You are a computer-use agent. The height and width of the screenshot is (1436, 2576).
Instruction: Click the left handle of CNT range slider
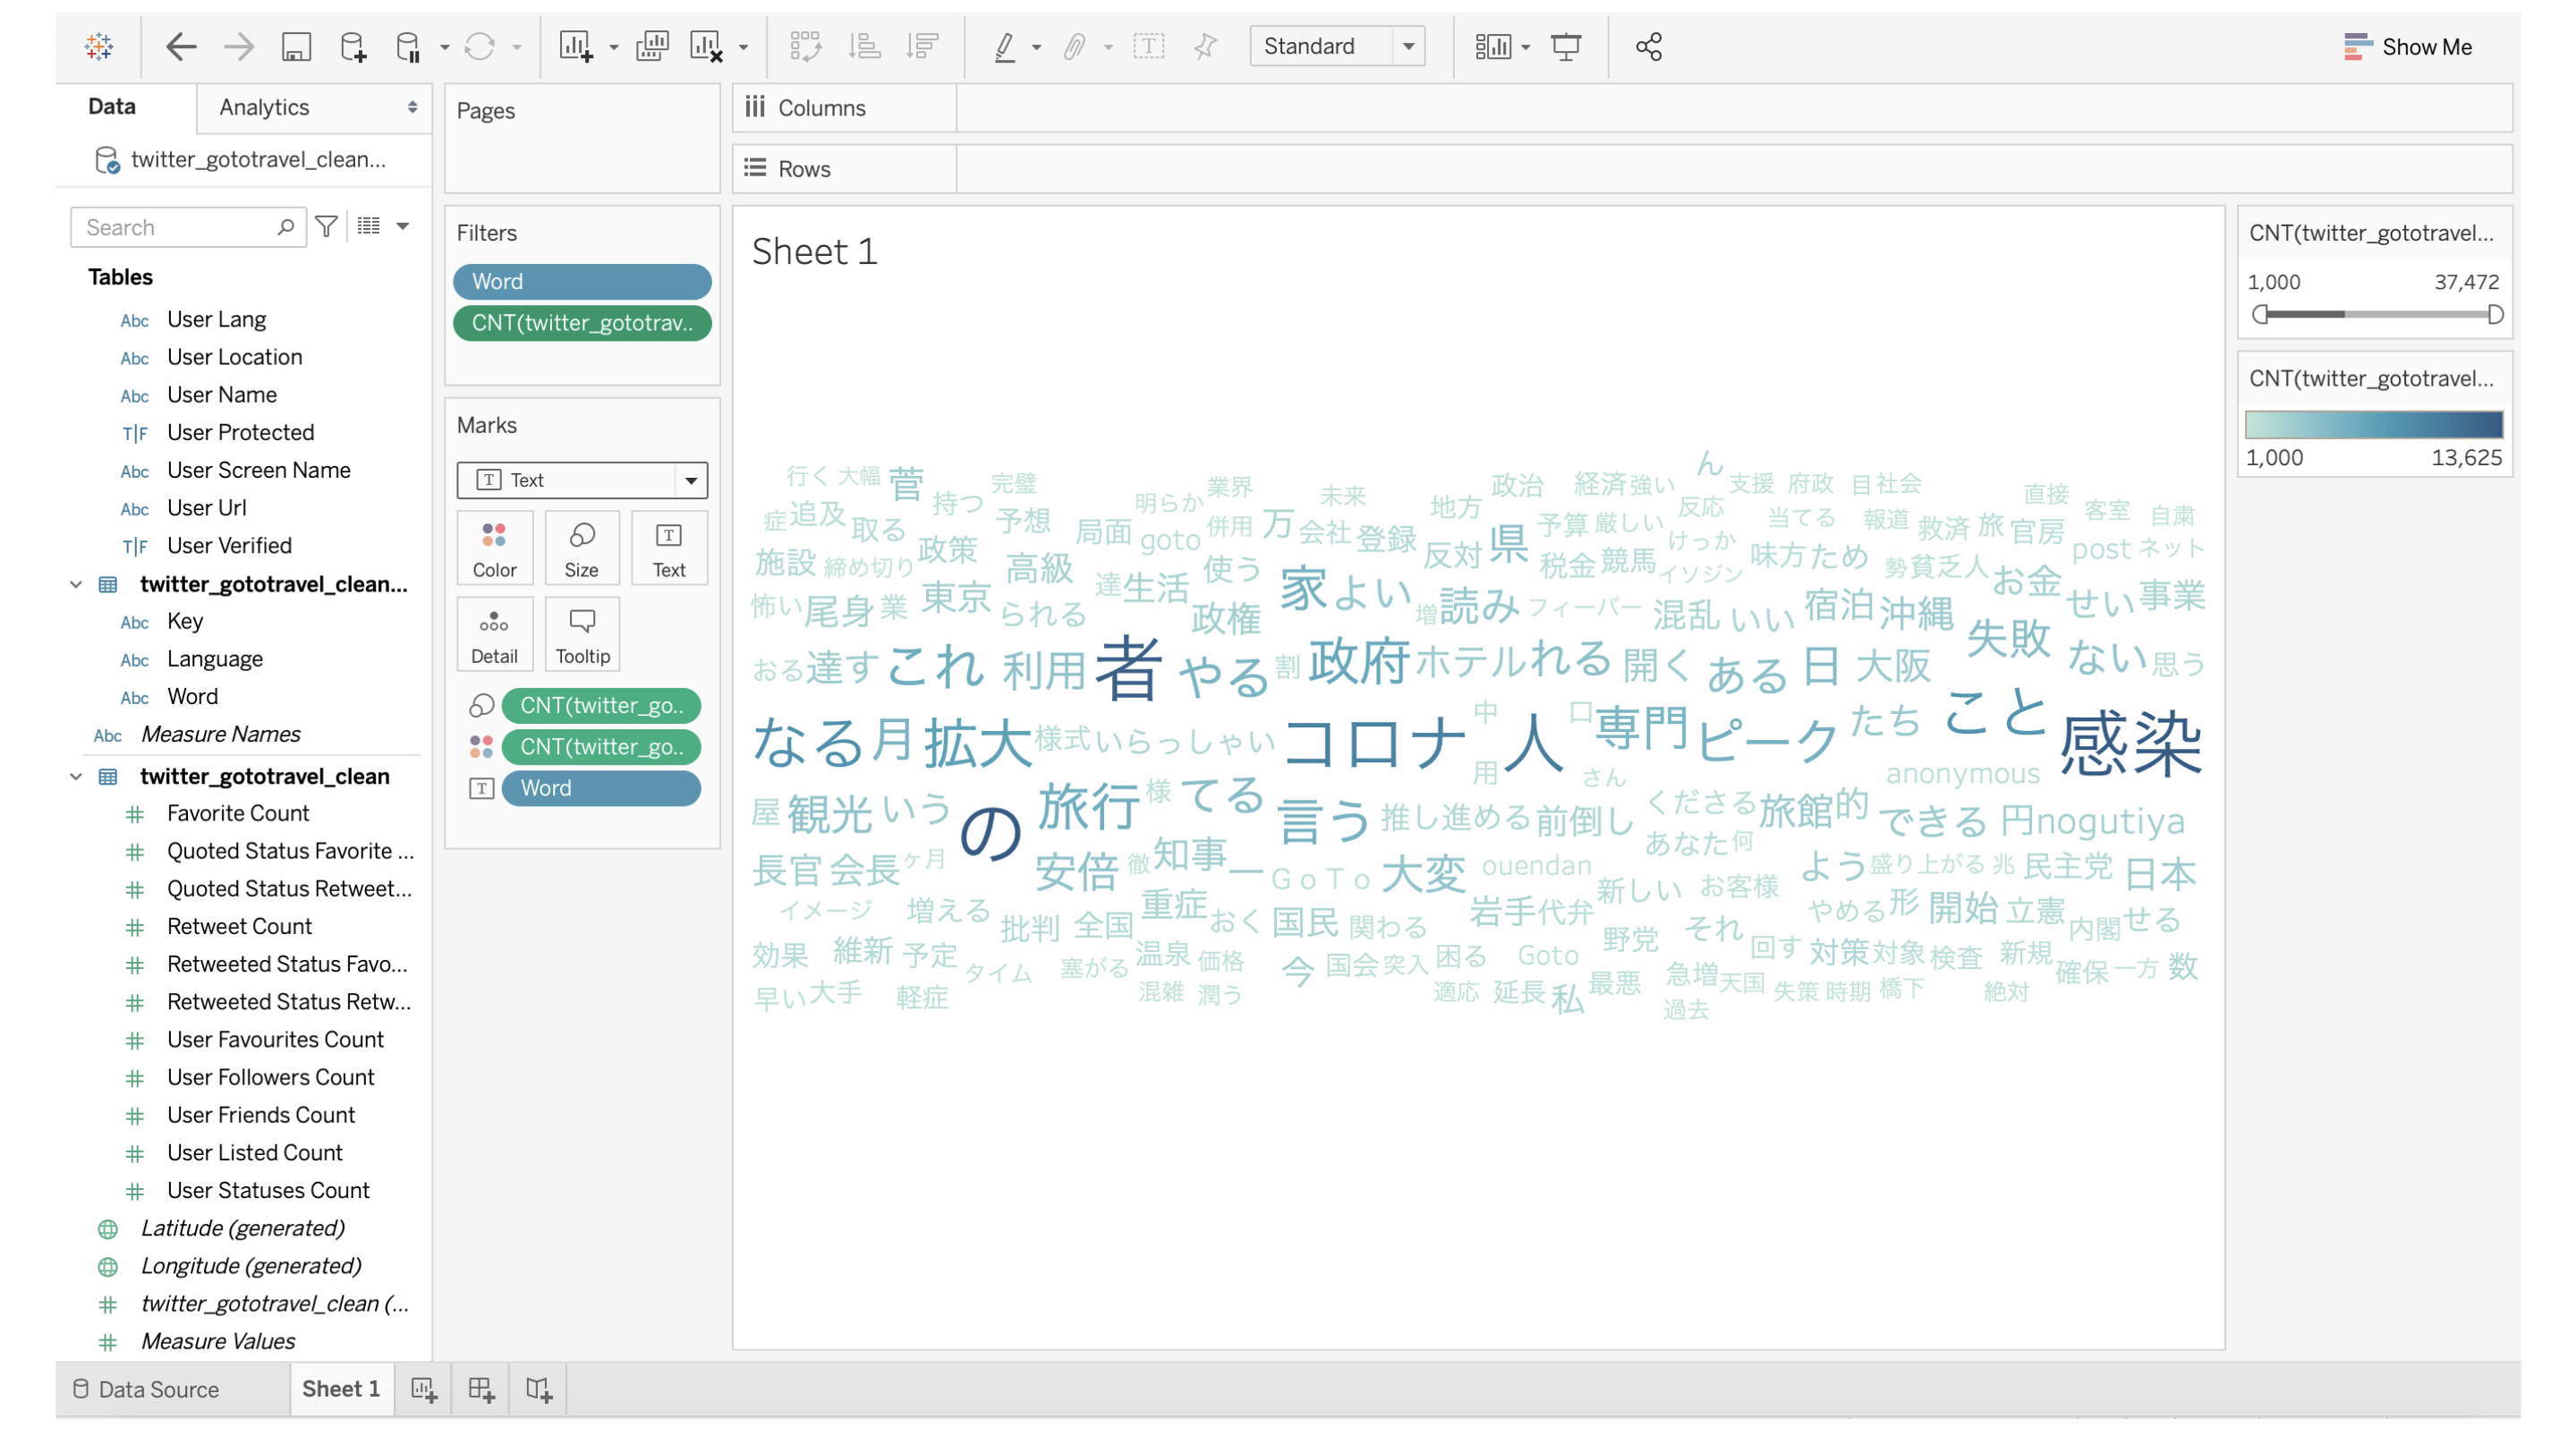tap(2260, 315)
